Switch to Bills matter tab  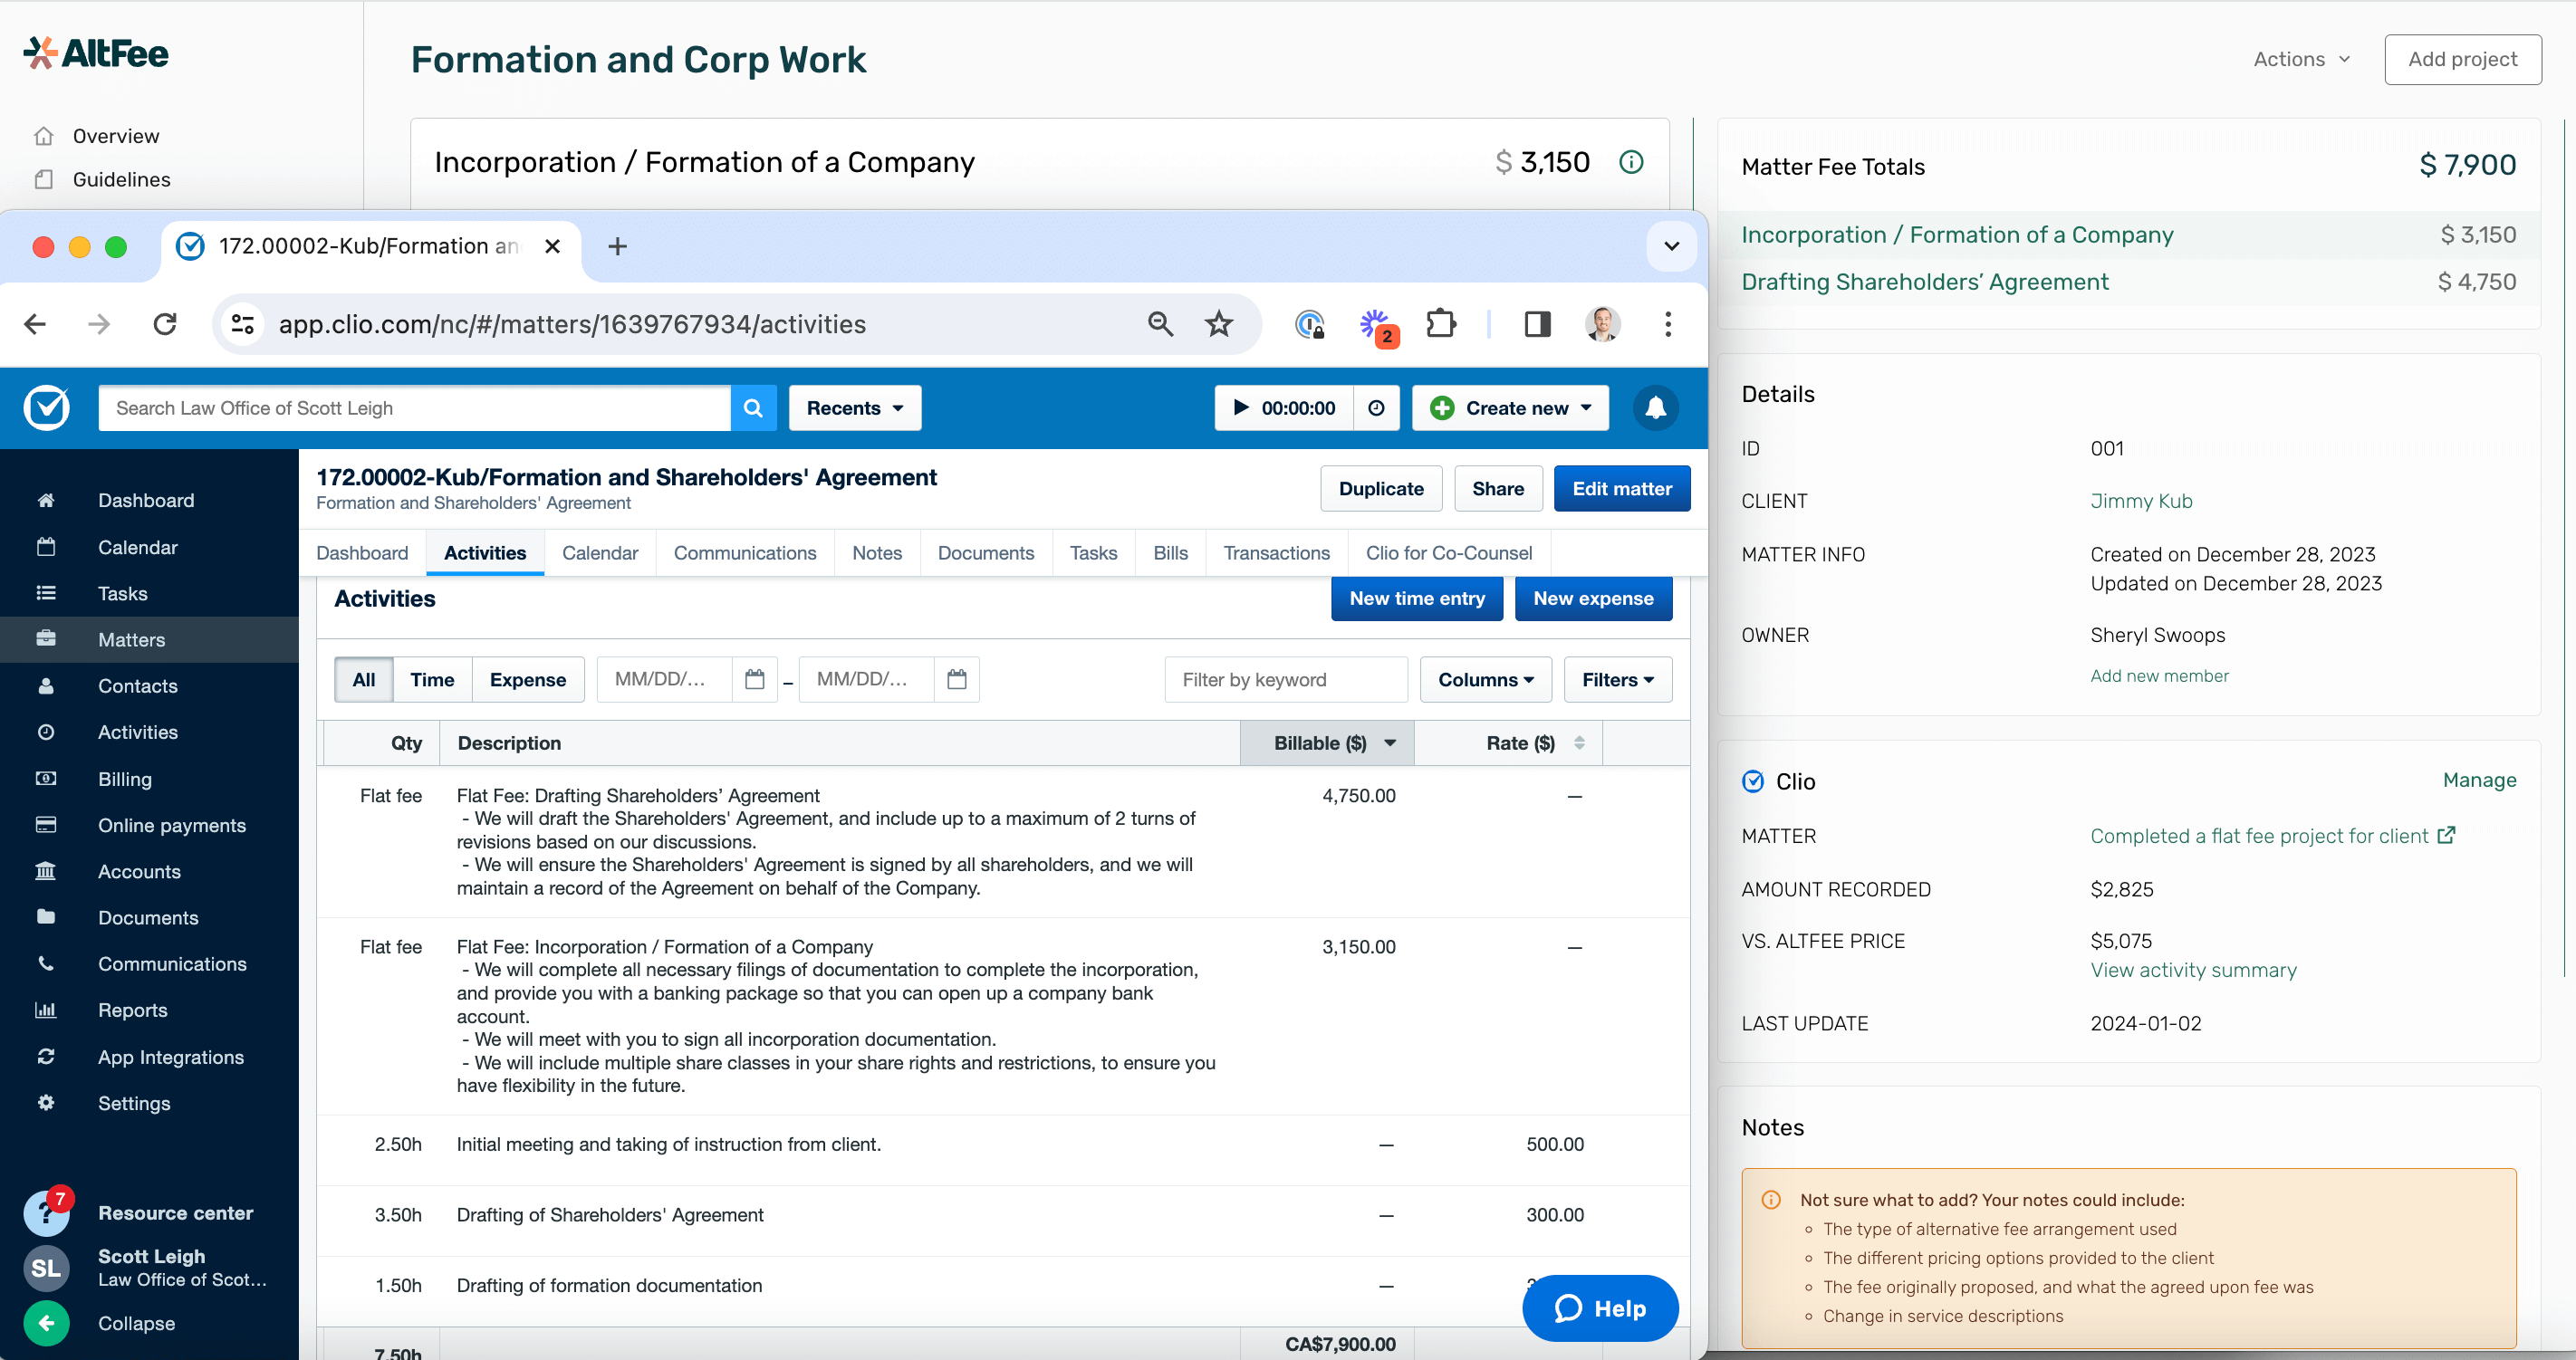pos(1171,553)
